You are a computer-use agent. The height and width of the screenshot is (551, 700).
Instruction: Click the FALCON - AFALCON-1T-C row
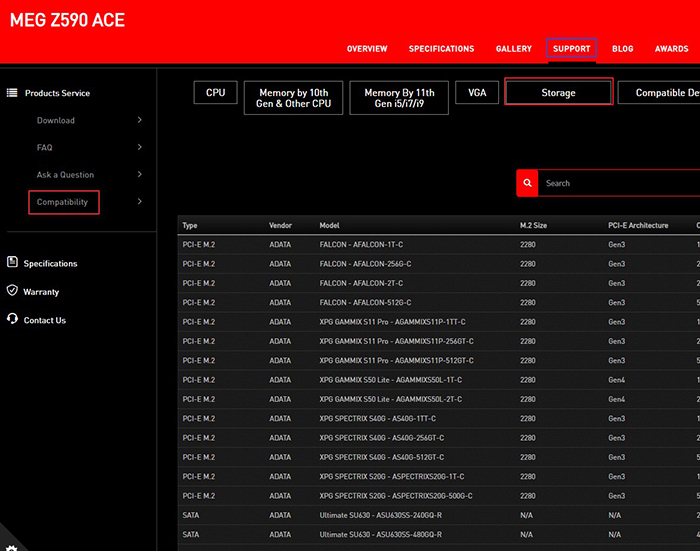click(x=439, y=245)
